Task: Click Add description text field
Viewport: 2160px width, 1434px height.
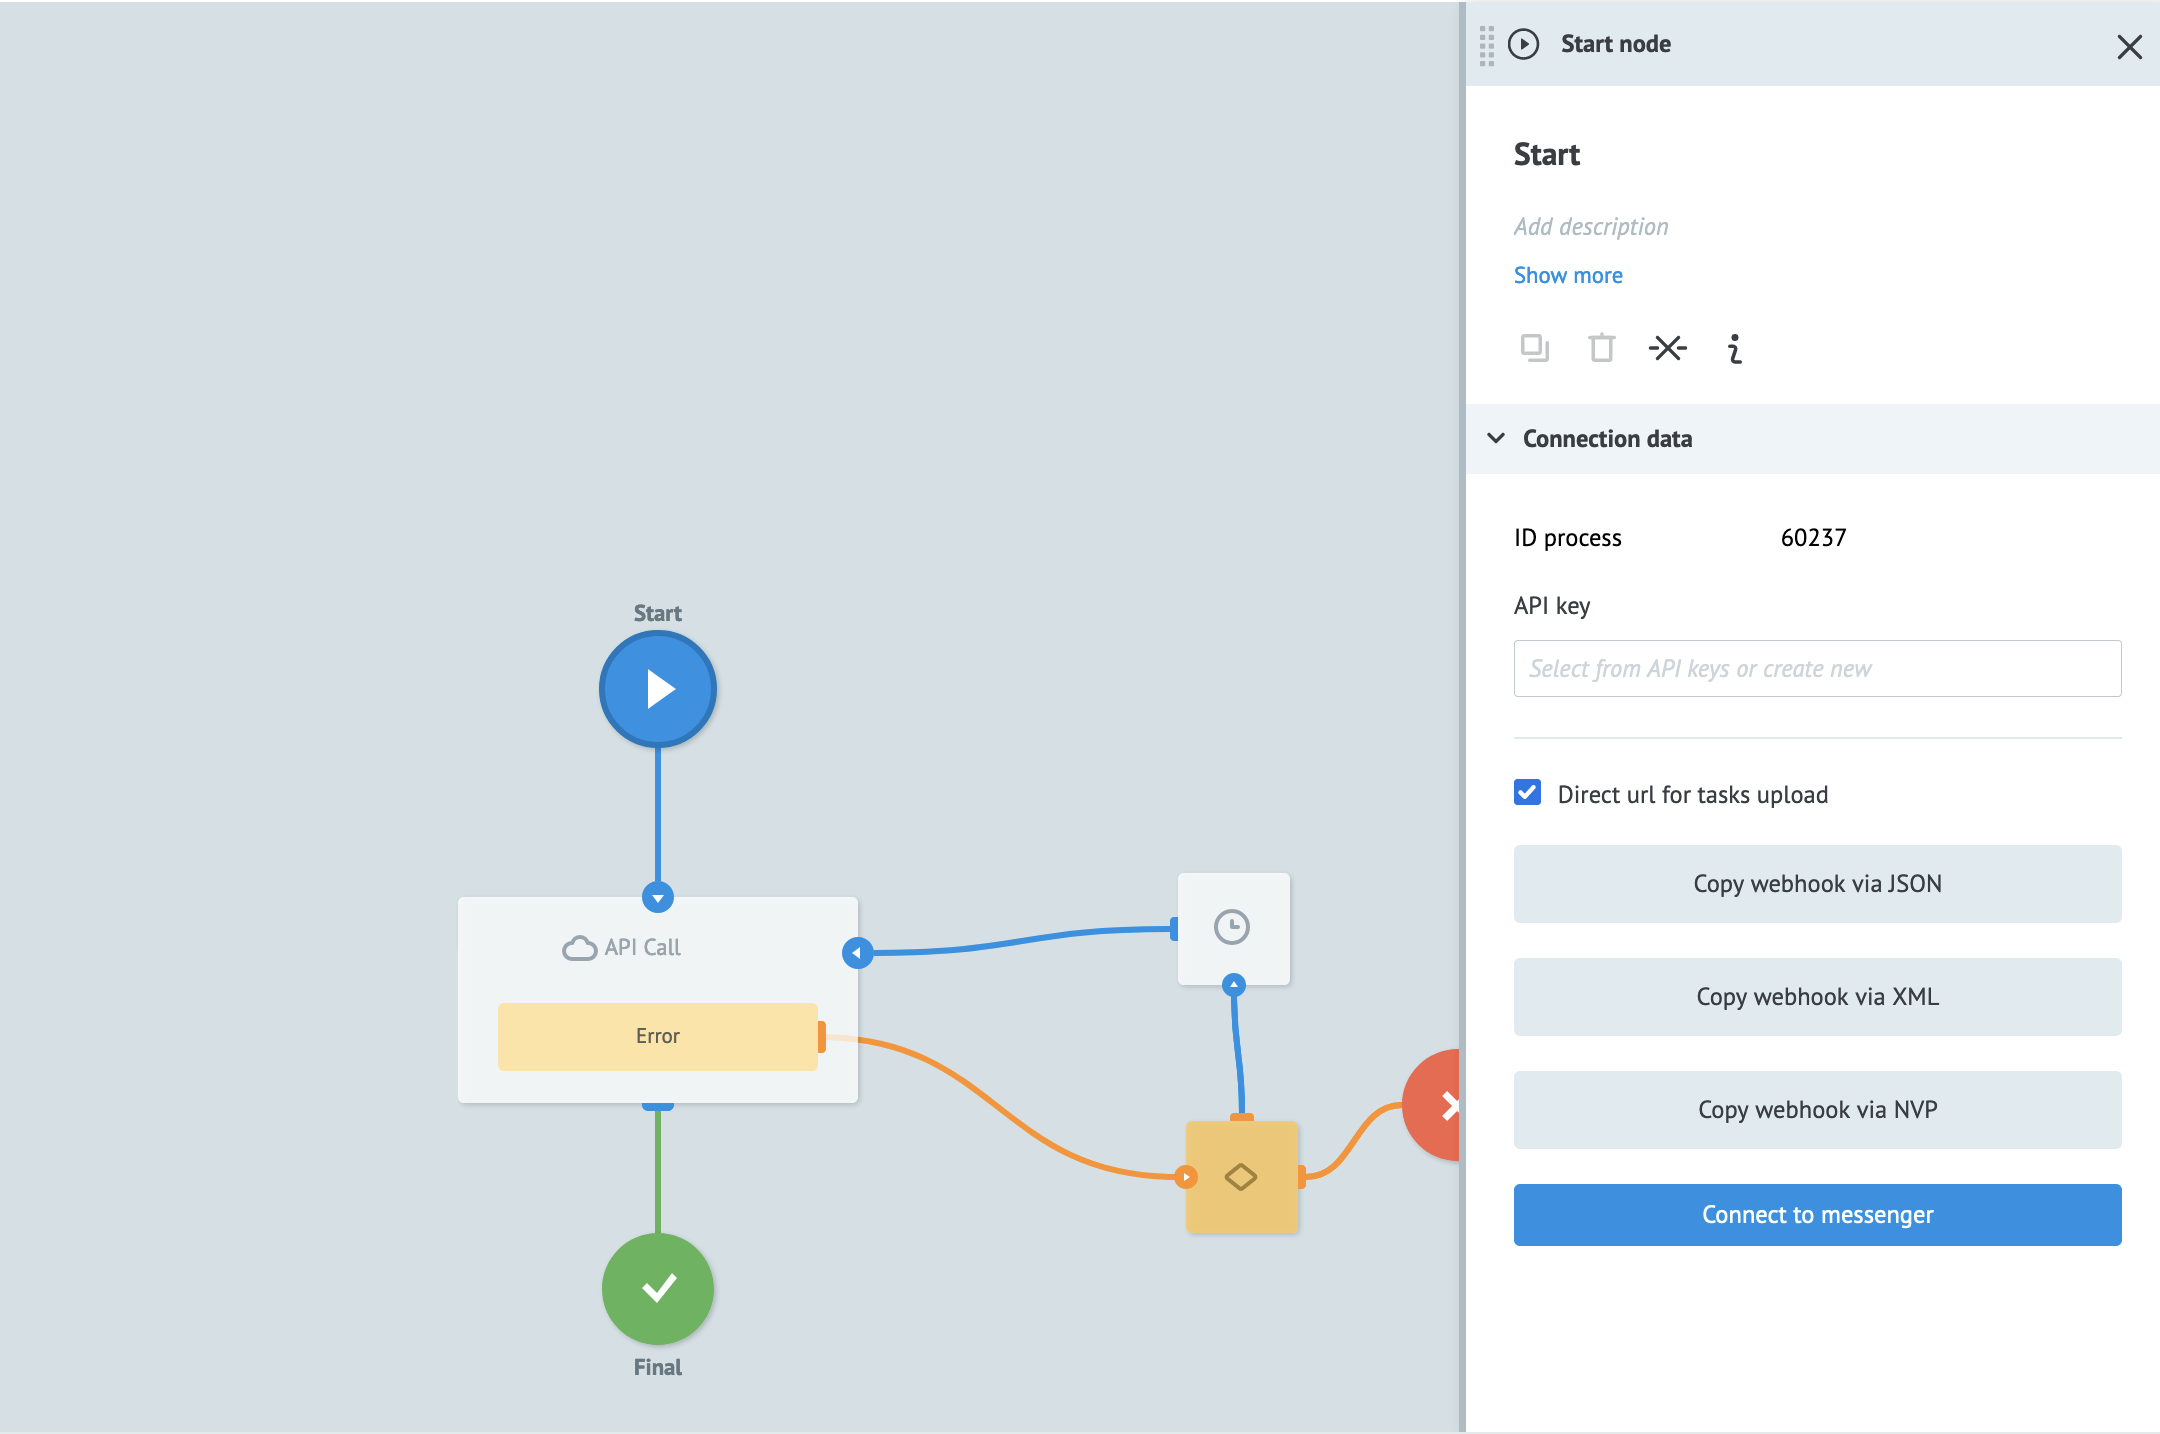Action: tap(1590, 227)
